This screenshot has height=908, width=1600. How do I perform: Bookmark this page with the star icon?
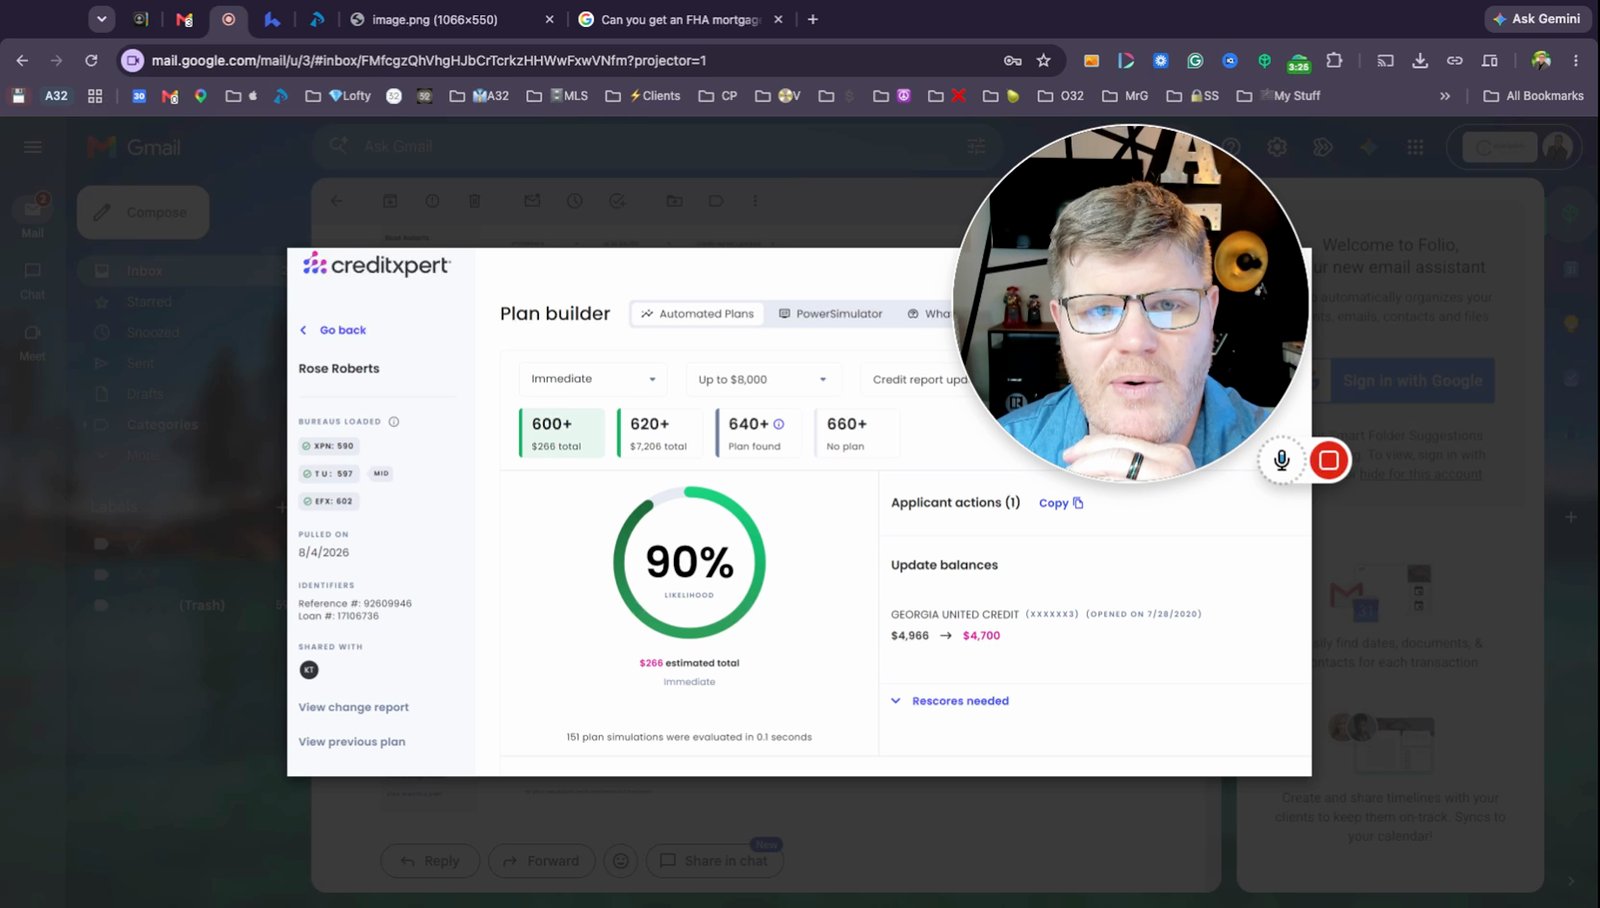(1044, 61)
